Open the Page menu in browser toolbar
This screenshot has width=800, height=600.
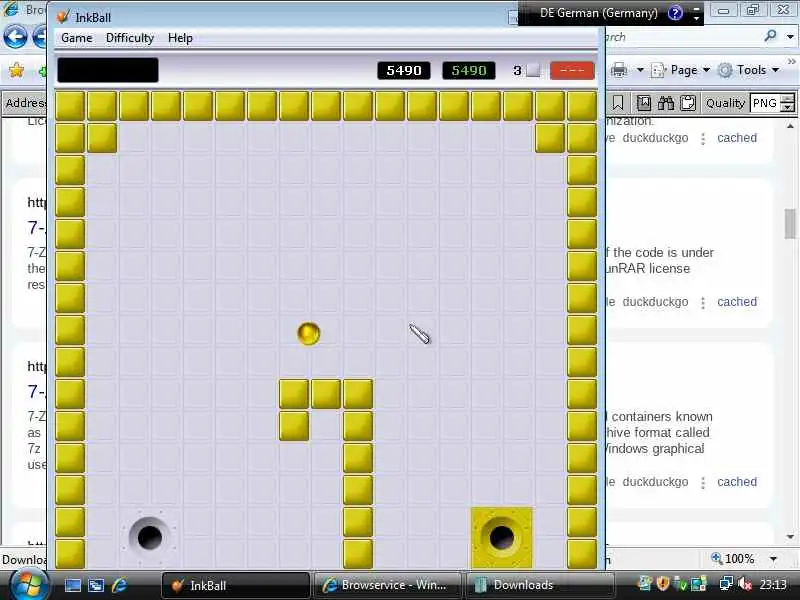pyautogui.click(x=681, y=70)
